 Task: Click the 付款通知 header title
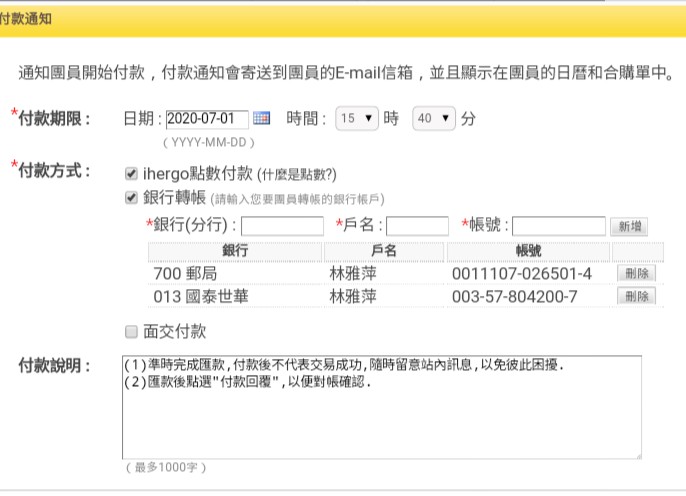point(25,19)
